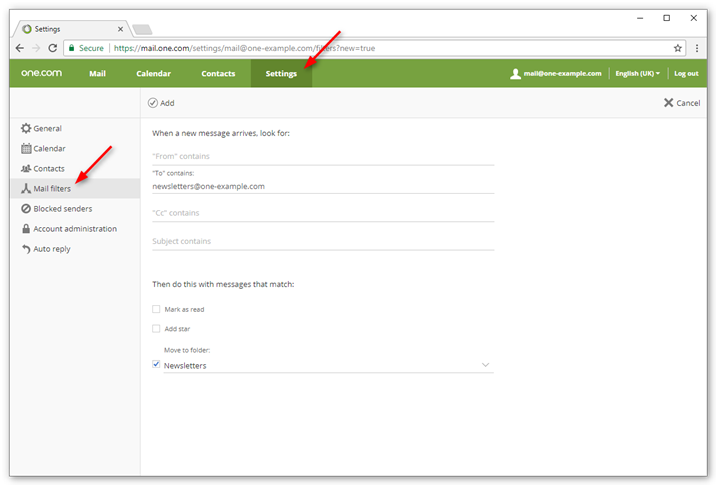Open the English (UK) language dropdown
Screen dimensions: 716x485
tap(637, 74)
